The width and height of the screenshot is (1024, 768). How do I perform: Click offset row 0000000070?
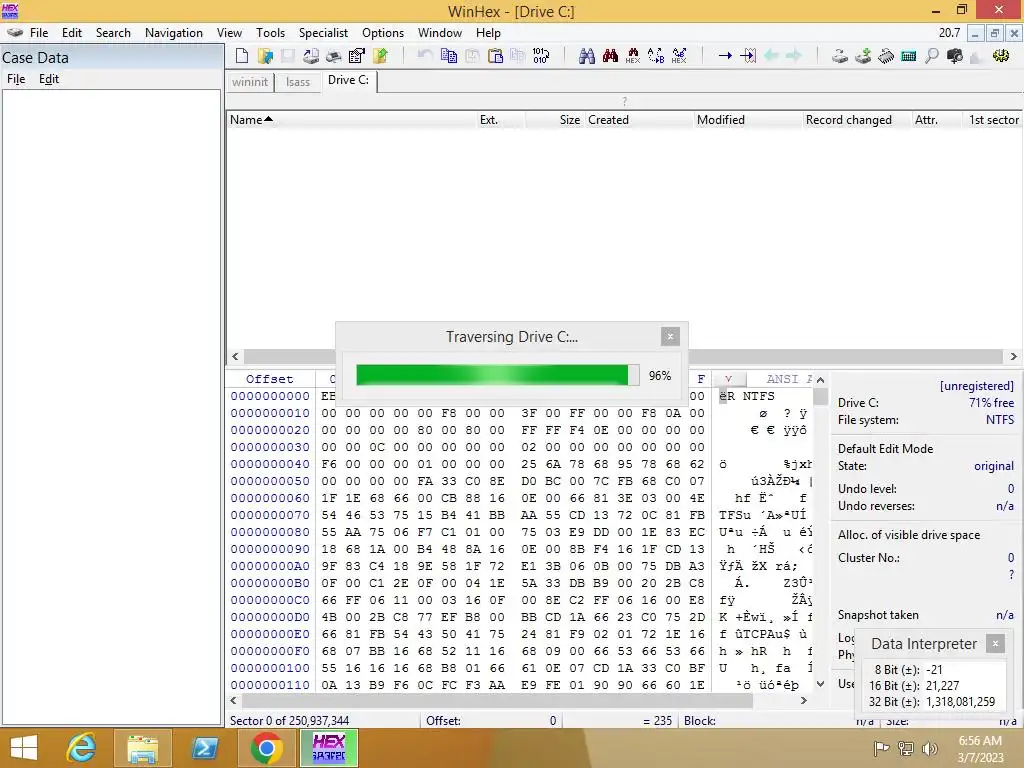(270, 515)
